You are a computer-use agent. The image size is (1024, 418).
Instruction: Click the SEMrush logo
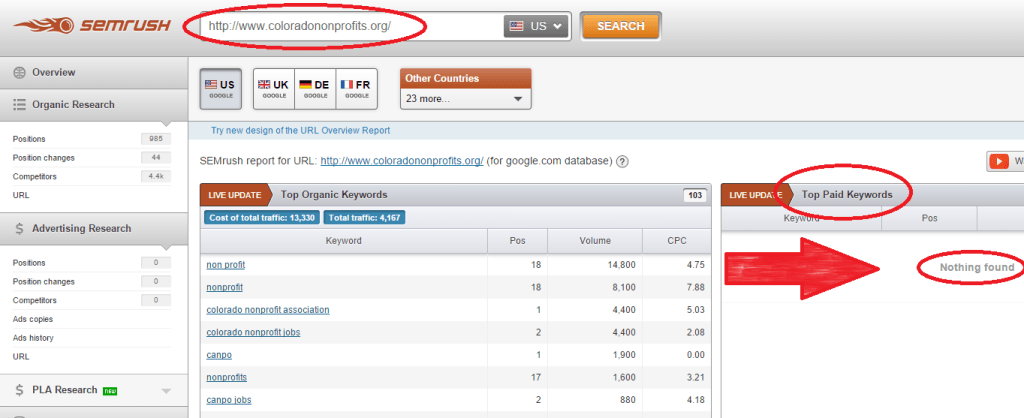click(x=91, y=26)
